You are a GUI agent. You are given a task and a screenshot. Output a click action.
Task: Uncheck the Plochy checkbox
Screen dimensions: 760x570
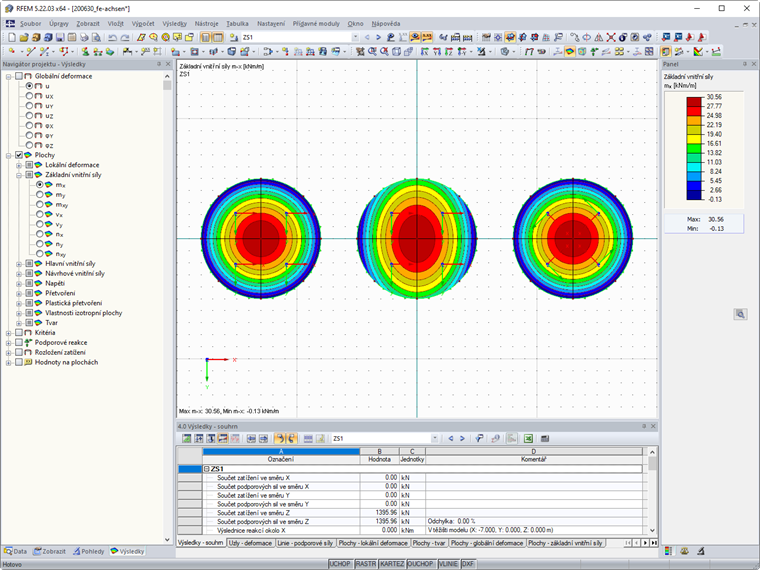pyautogui.click(x=19, y=155)
